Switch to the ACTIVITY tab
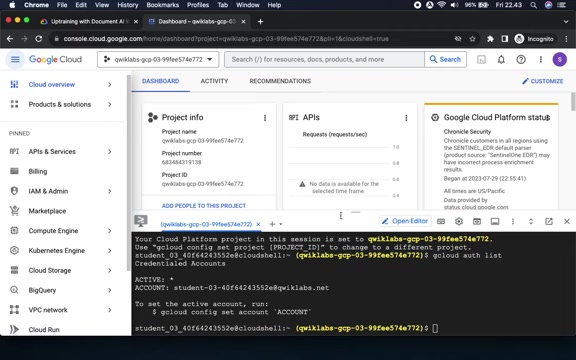The width and height of the screenshot is (576, 360). [214, 81]
